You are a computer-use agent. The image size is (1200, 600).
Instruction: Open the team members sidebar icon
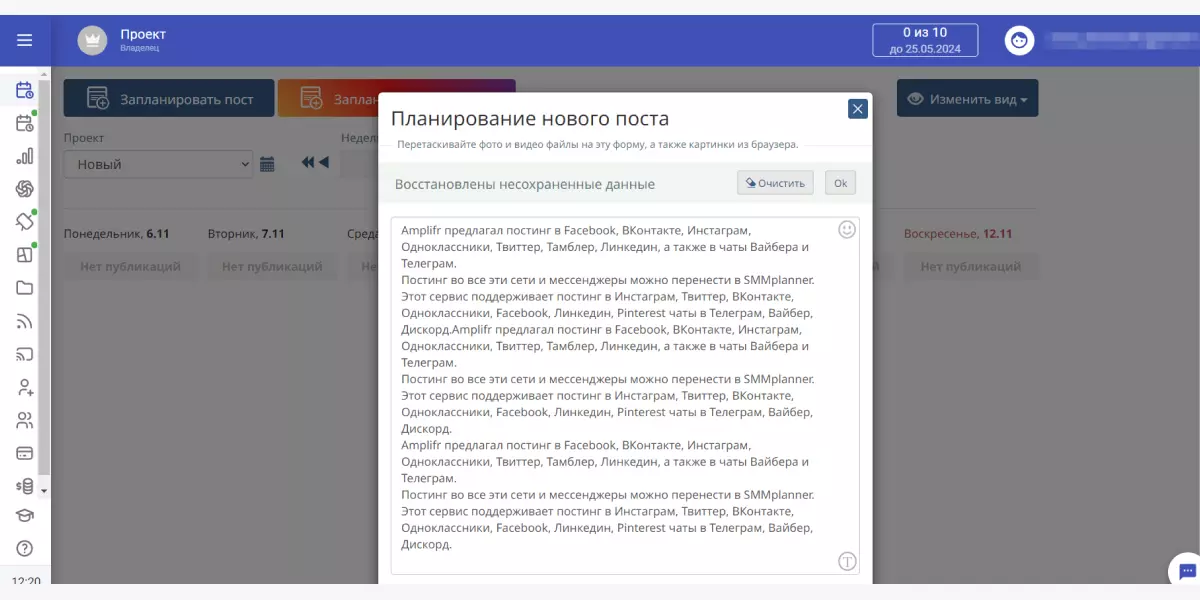point(24,420)
